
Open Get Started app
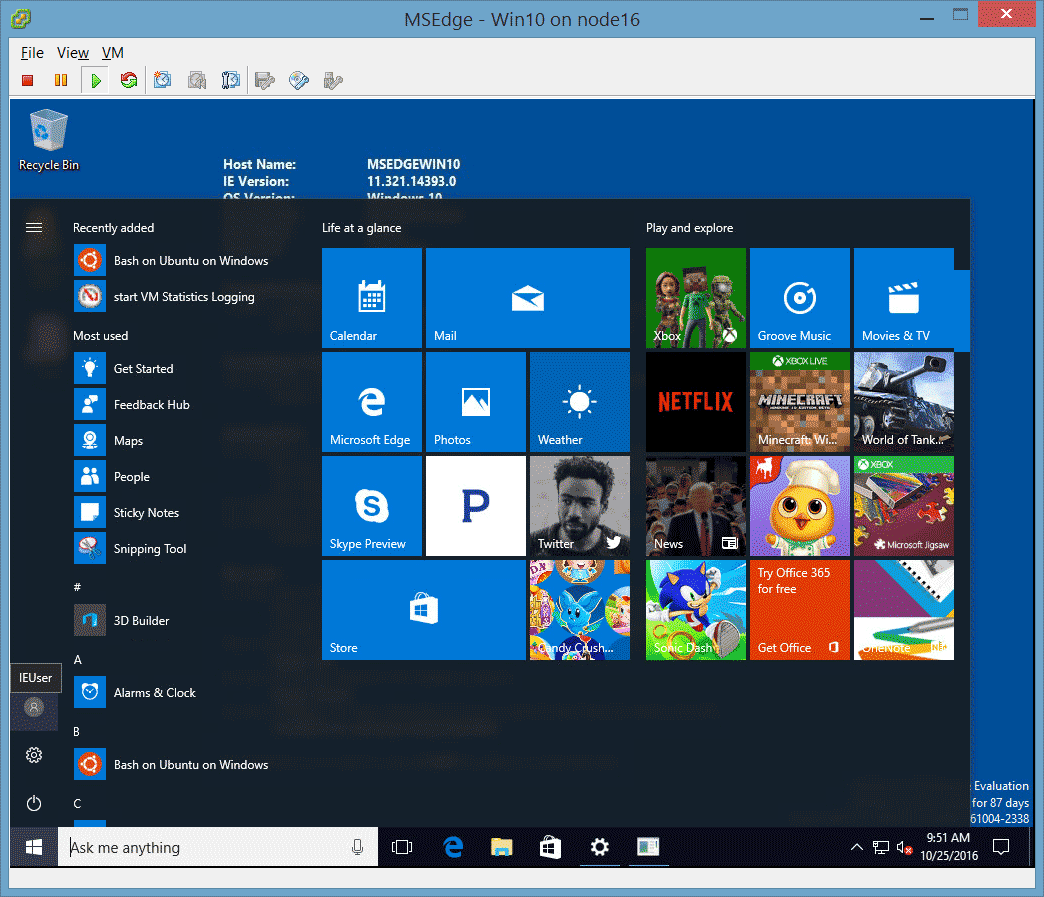pos(125,368)
